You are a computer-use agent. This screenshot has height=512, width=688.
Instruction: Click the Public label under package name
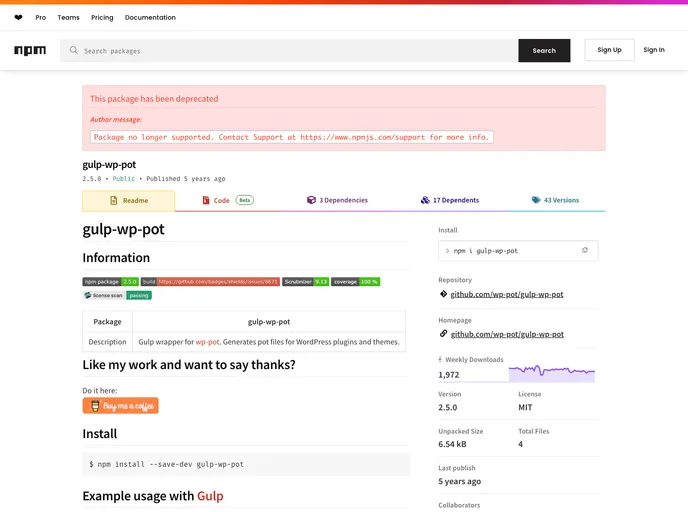[x=124, y=179]
